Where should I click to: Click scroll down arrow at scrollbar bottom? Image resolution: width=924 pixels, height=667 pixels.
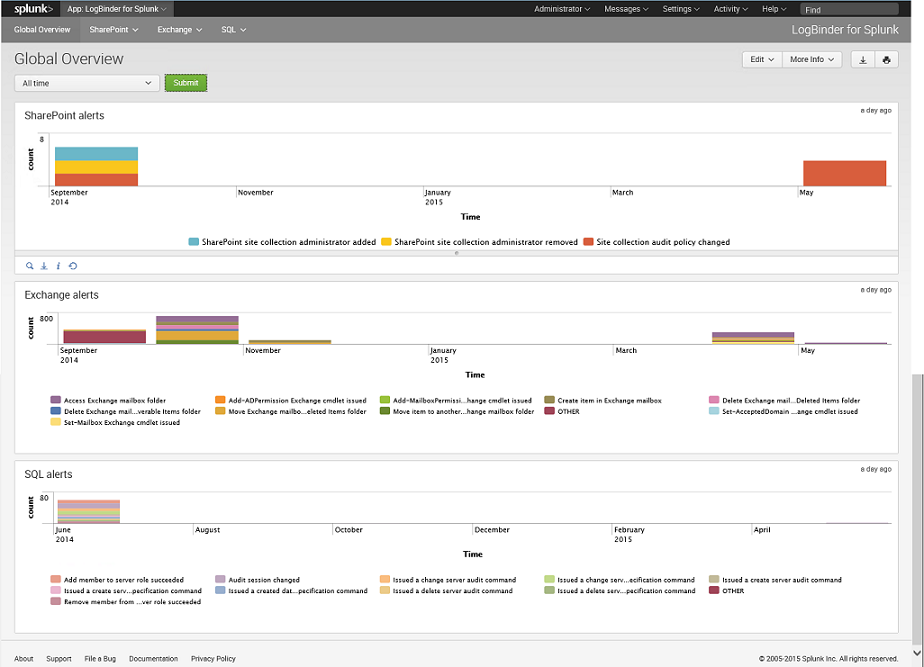(917, 653)
